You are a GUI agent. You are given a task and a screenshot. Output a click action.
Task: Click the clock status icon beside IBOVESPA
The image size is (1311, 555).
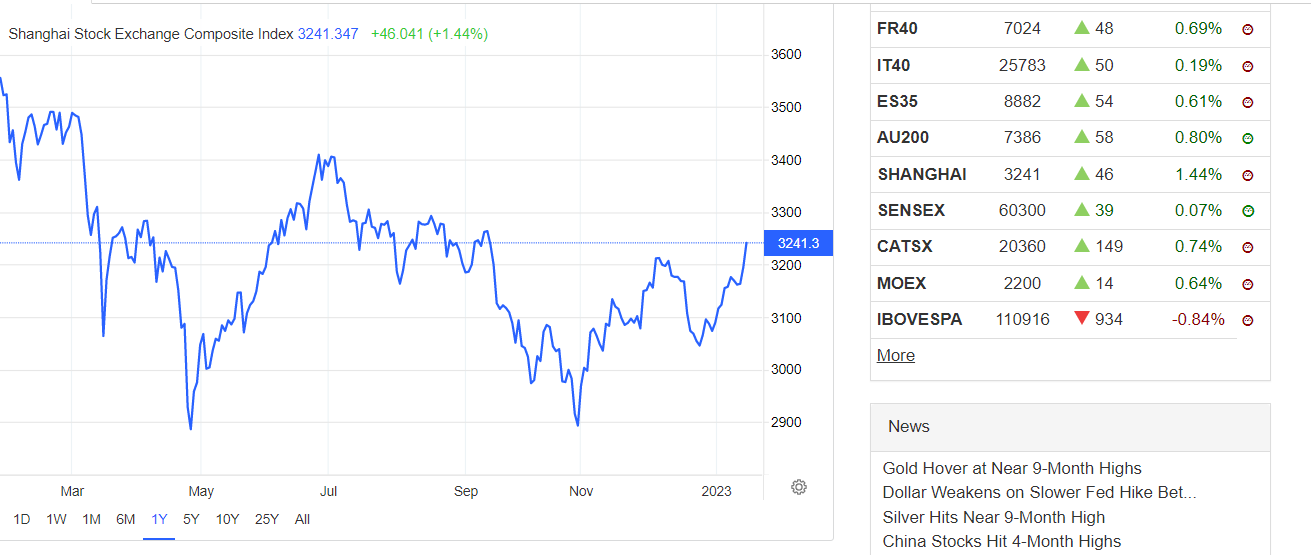tap(1248, 321)
